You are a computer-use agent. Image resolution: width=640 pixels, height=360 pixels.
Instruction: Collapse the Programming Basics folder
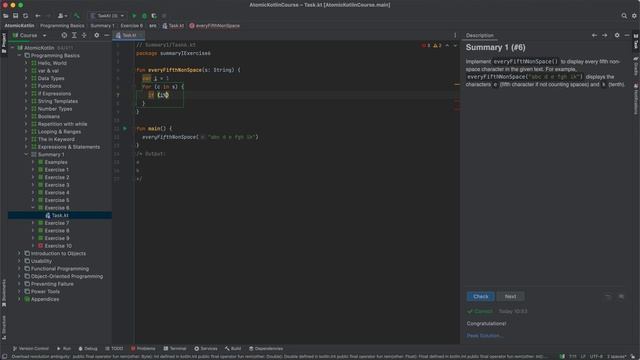click(x=19, y=56)
